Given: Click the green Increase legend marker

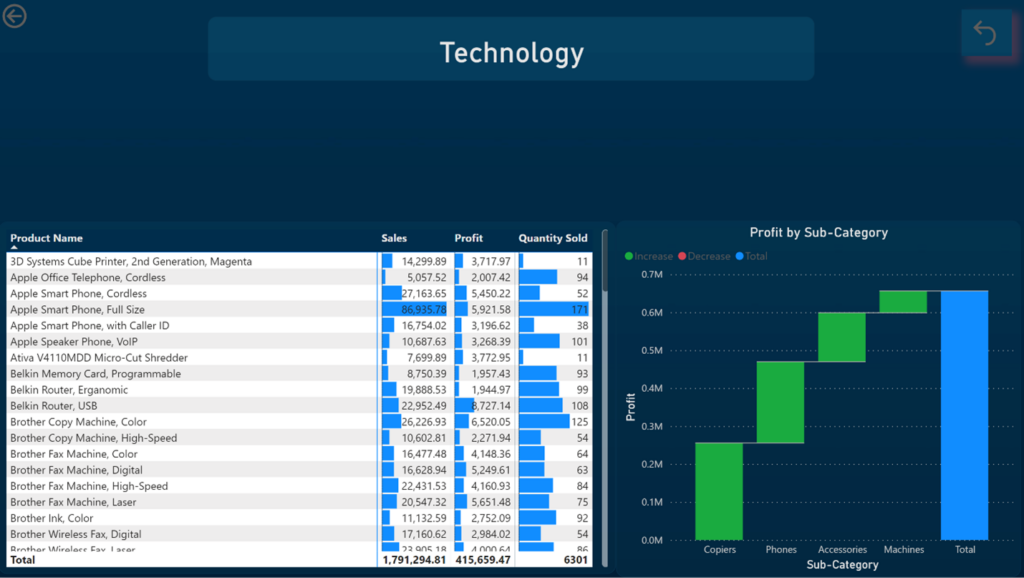Looking at the screenshot, I should [629, 257].
